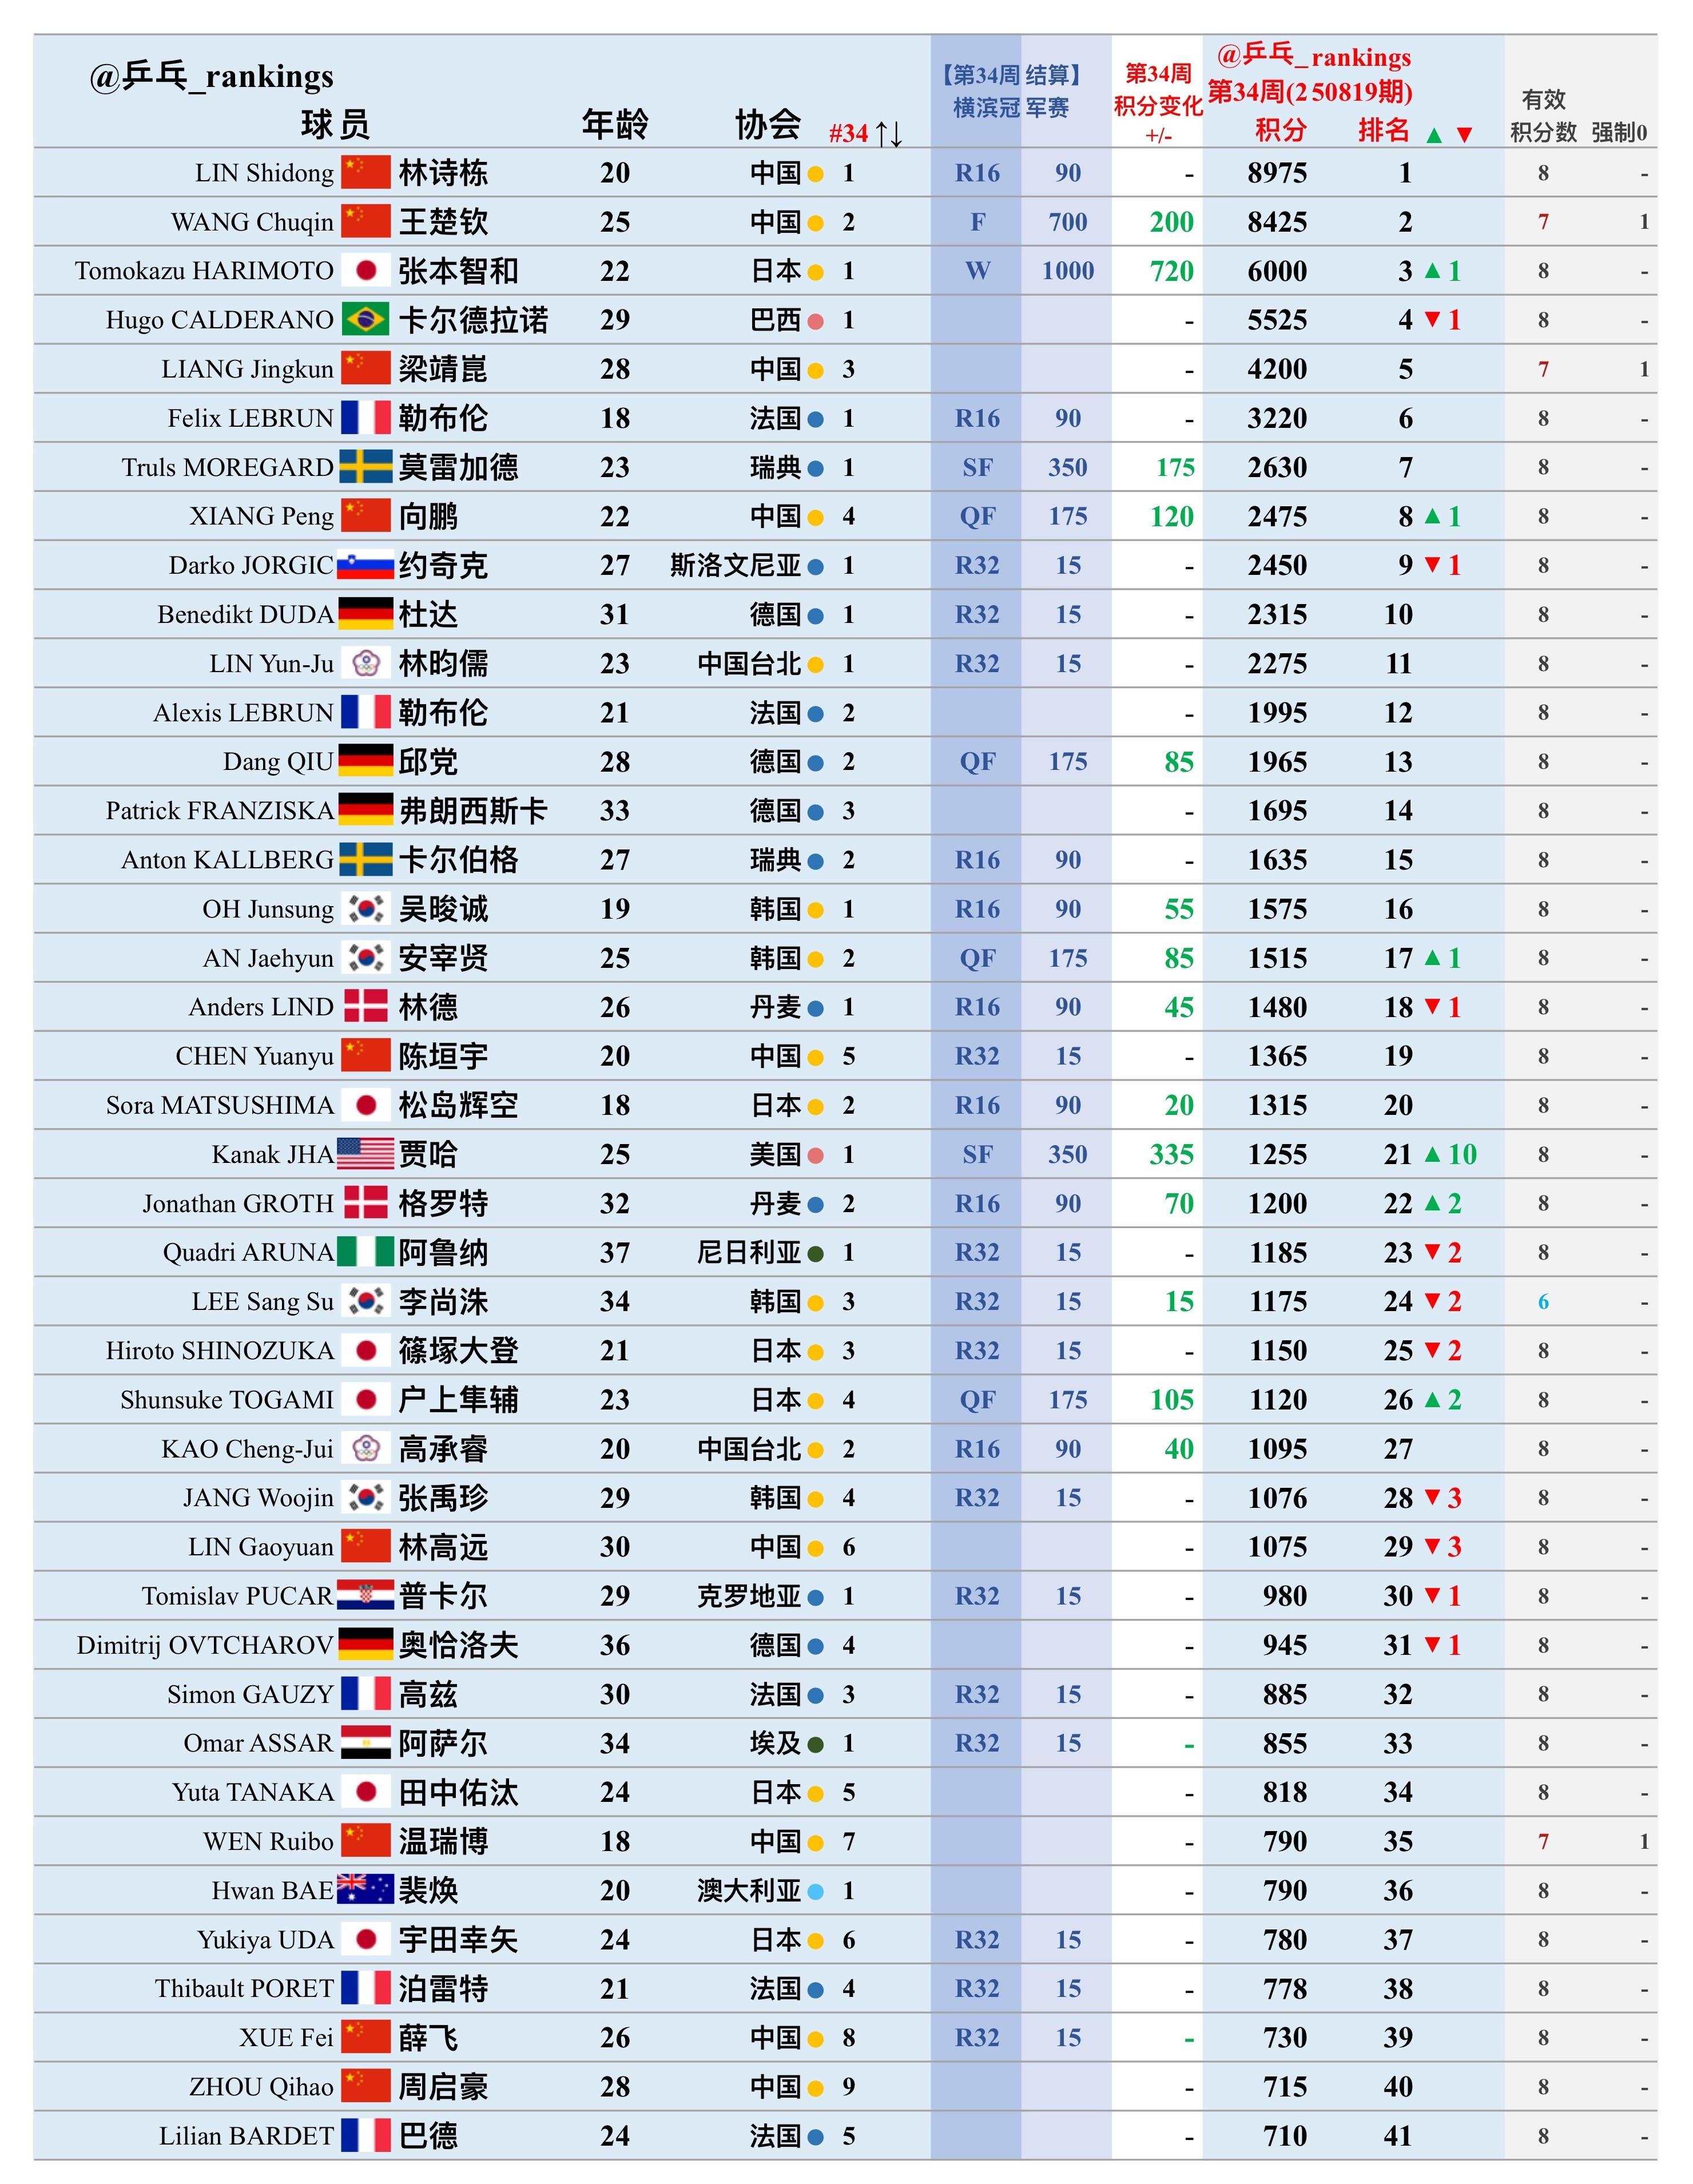The height and width of the screenshot is (2184, 1693).
Task: Click the Germany flag next to Benedikt DUDA
Action: click(x=365, y=614)
